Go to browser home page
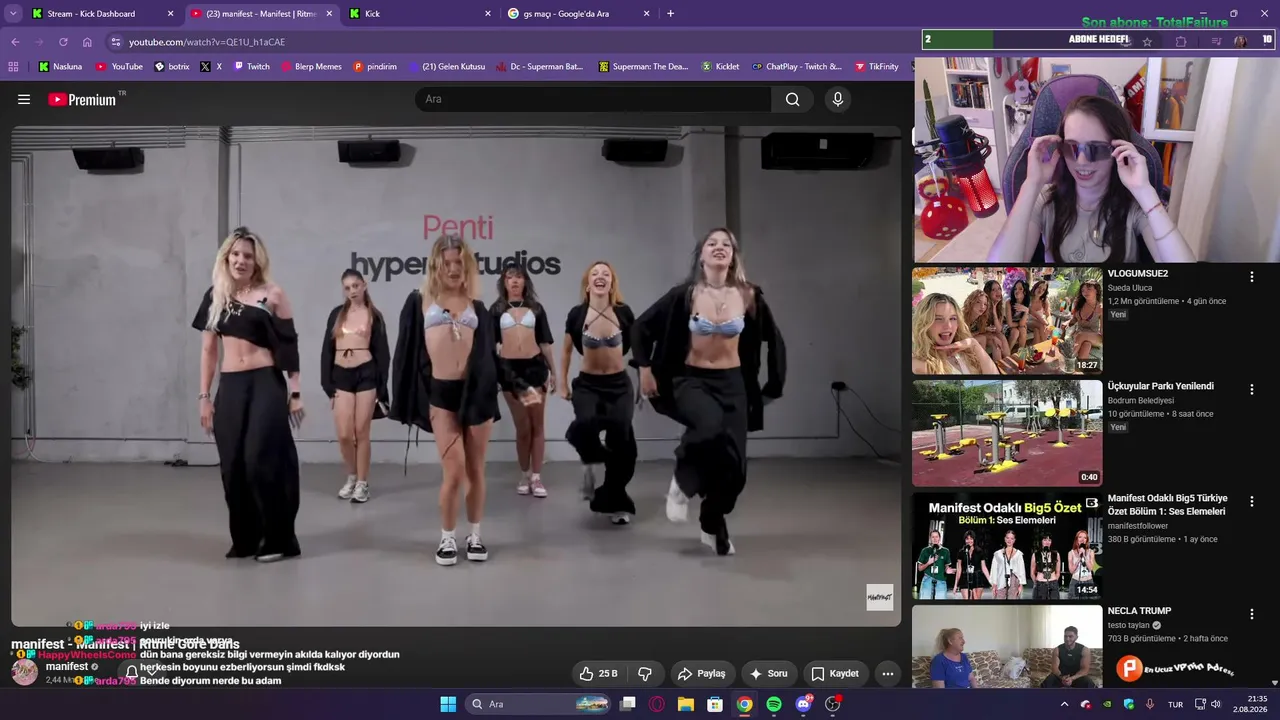 (x=87, y=42)
